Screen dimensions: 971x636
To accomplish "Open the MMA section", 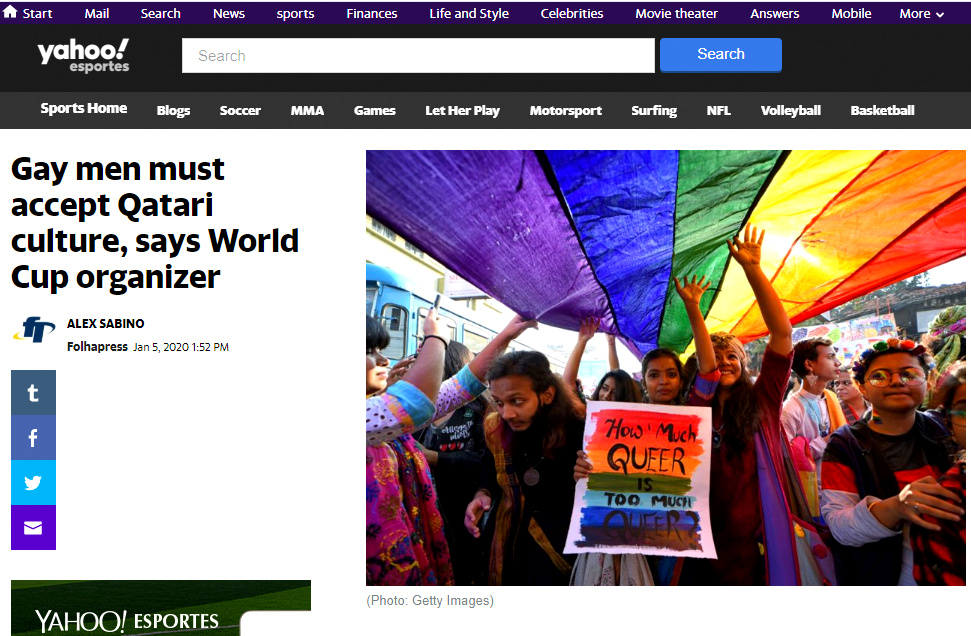I will pyautogui.click(x=307, y=111).
